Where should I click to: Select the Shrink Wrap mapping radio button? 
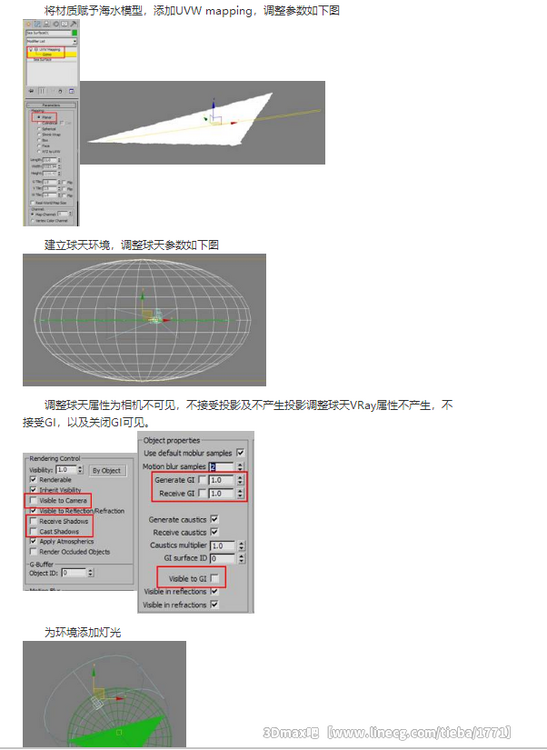[x=39, y=134]
